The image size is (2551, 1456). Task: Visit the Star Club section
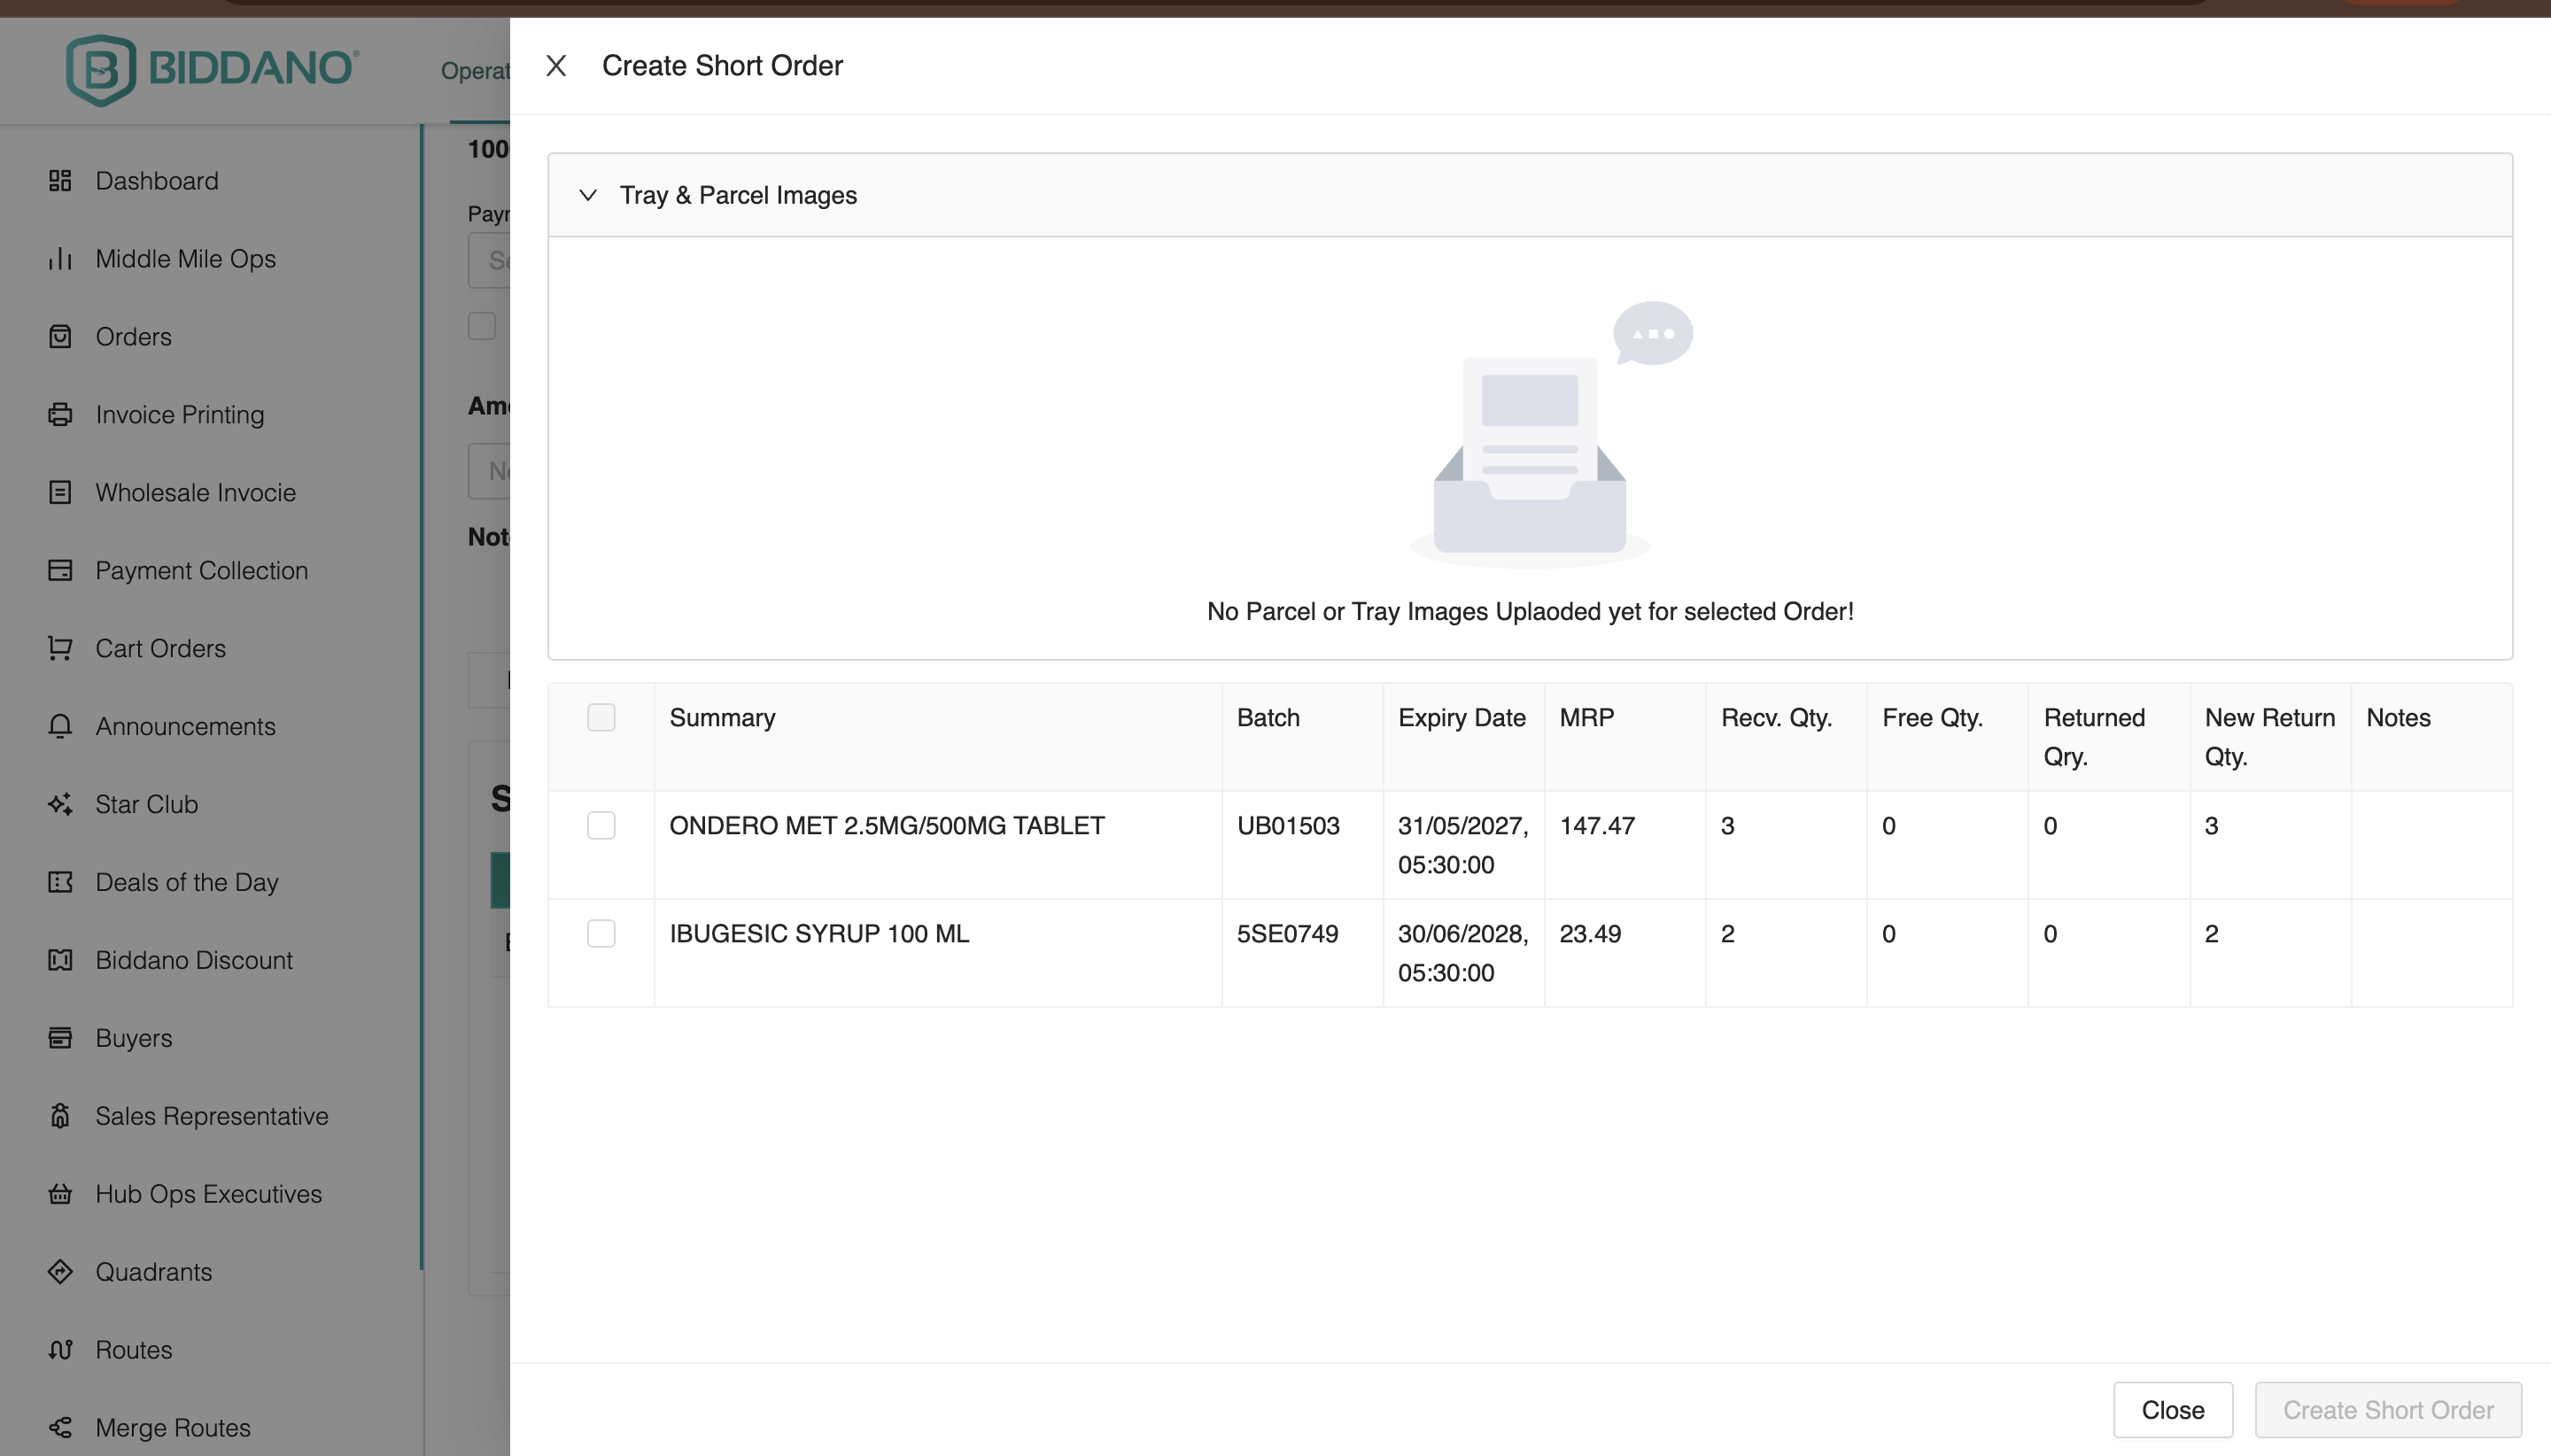tap(147, 805)
